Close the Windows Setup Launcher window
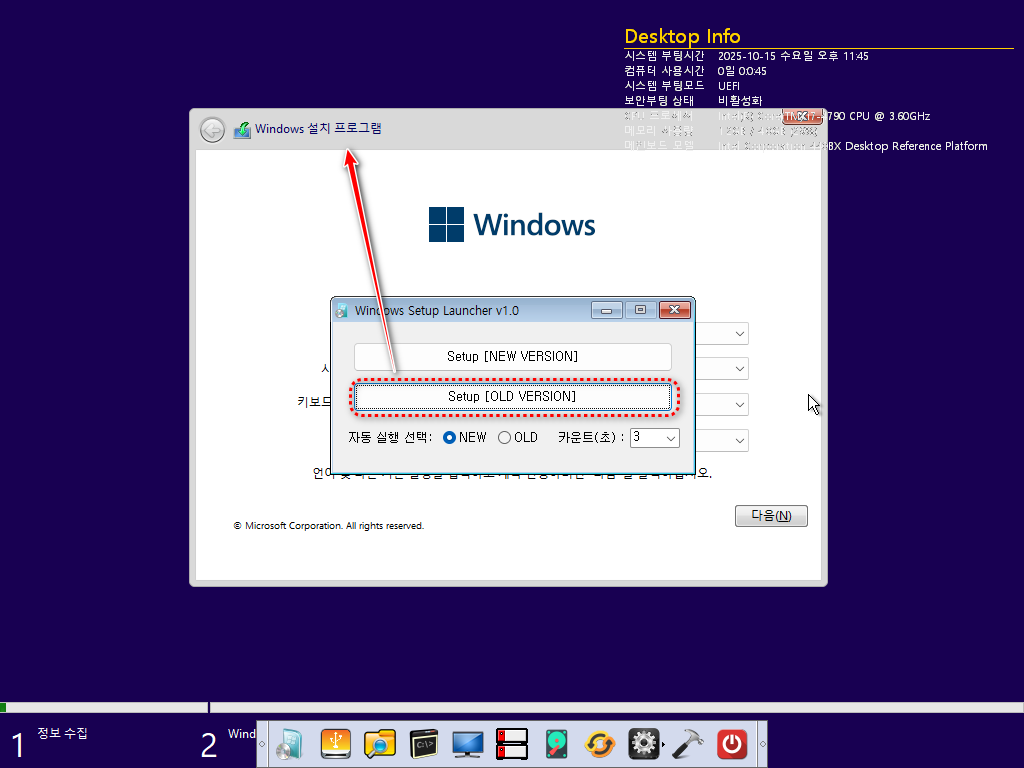 (675, 310)
